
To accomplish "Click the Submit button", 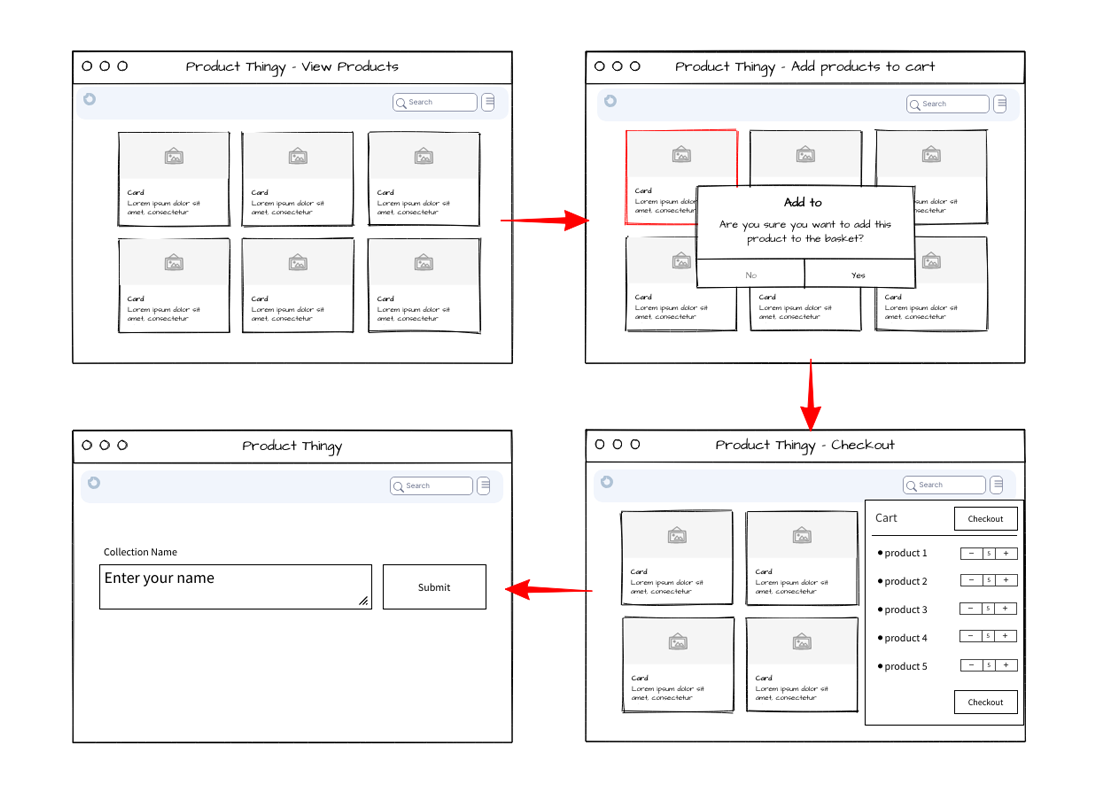I will (x=434, y=587).
